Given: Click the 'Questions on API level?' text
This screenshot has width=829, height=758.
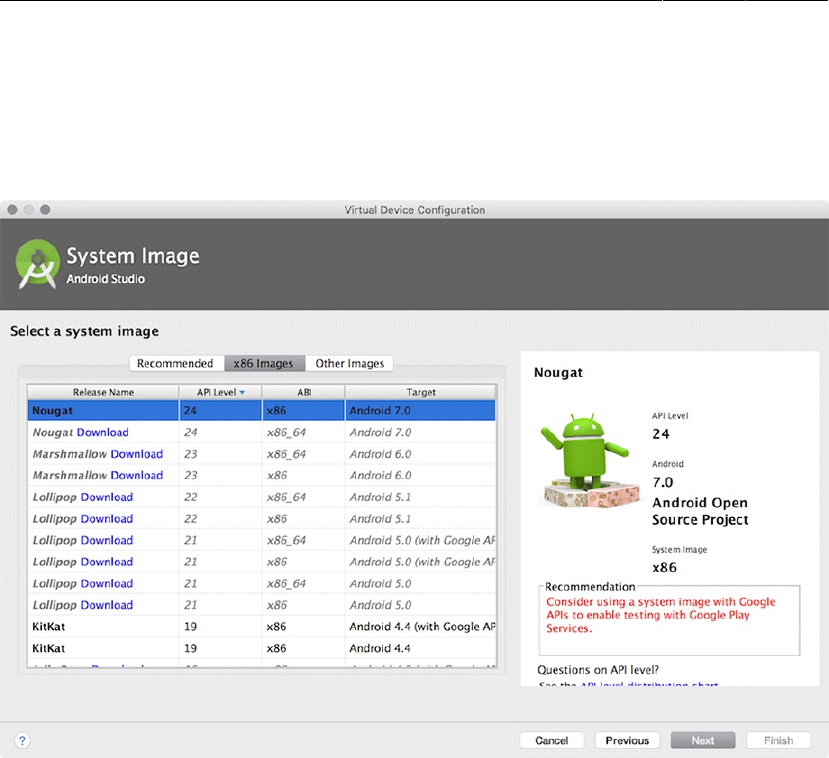Looking at the screenshot, I should point(598,670).
